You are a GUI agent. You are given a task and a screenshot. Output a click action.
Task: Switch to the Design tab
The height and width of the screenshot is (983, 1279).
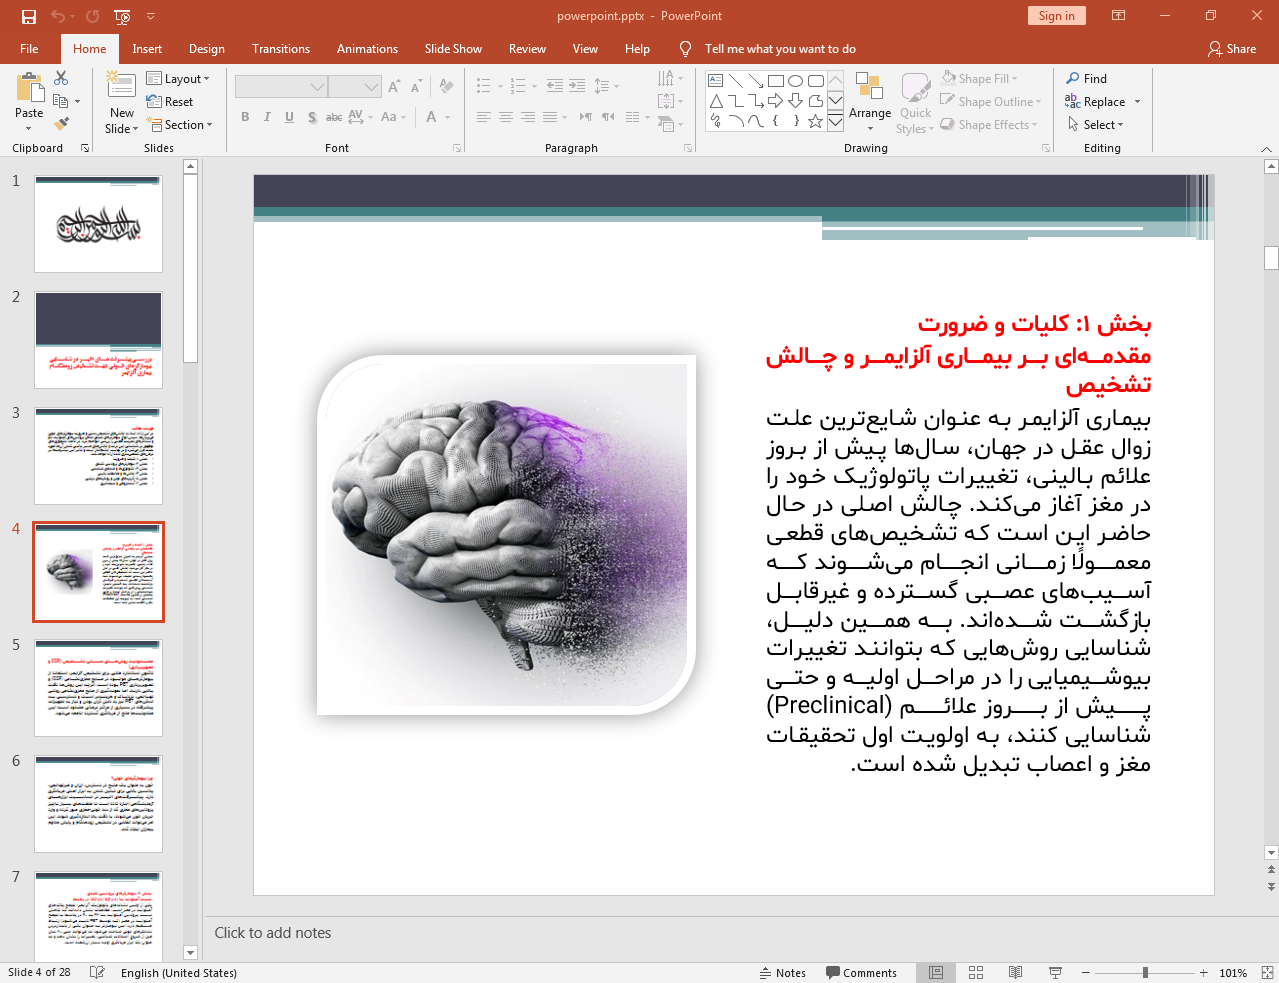pyautogui.click(x=207, y=49)
